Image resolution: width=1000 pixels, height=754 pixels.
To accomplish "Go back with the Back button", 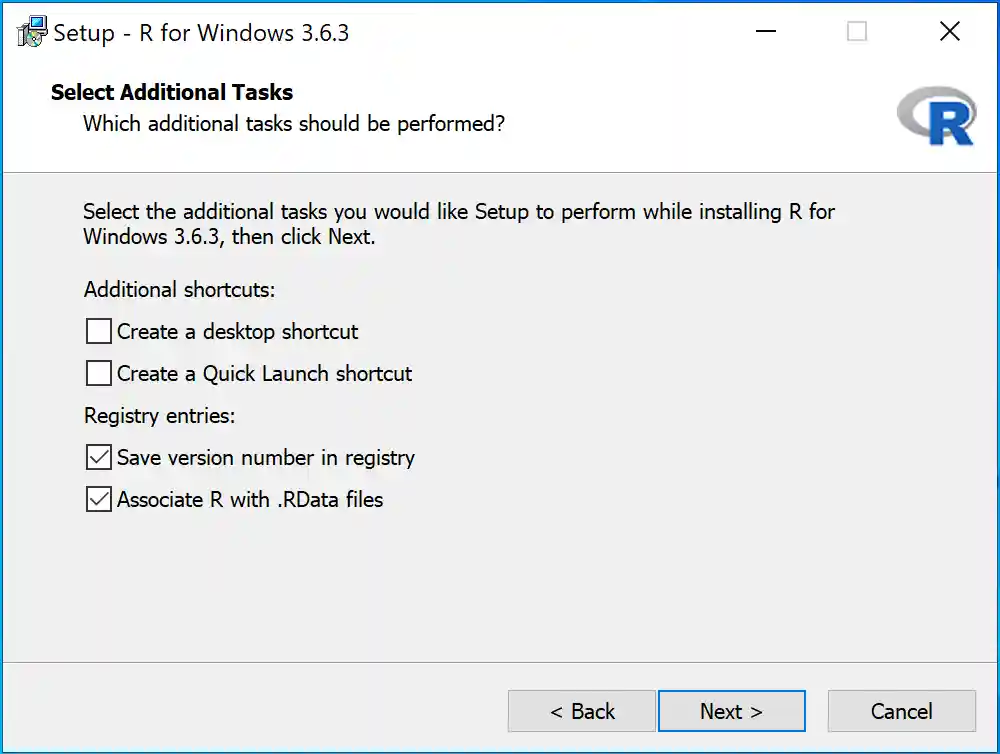I will click(582, 711).
